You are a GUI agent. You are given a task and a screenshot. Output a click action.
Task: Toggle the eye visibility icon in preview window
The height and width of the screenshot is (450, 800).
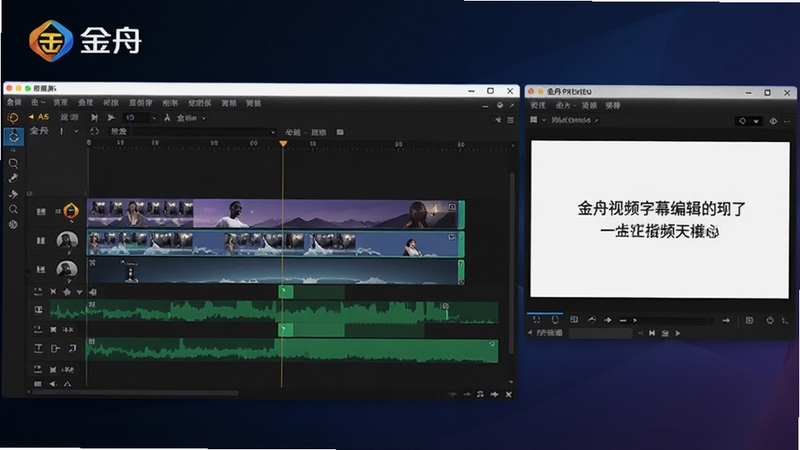point(773,121)
